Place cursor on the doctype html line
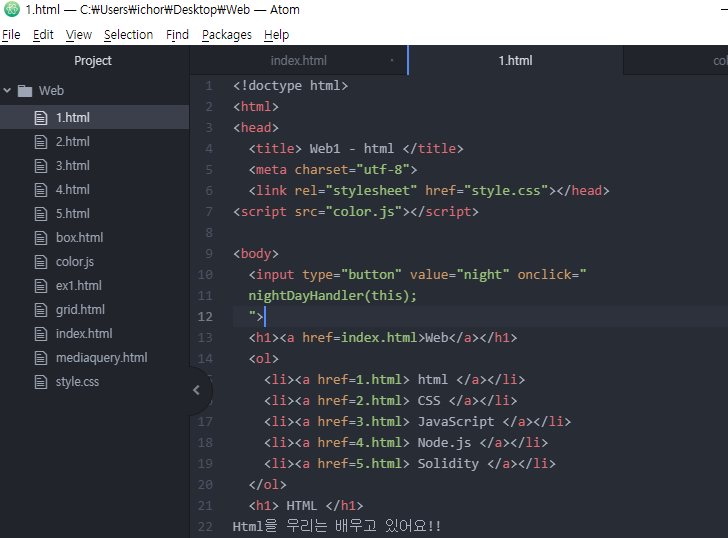The height and width of the screenshot is (538, 728). coord(290,86)
